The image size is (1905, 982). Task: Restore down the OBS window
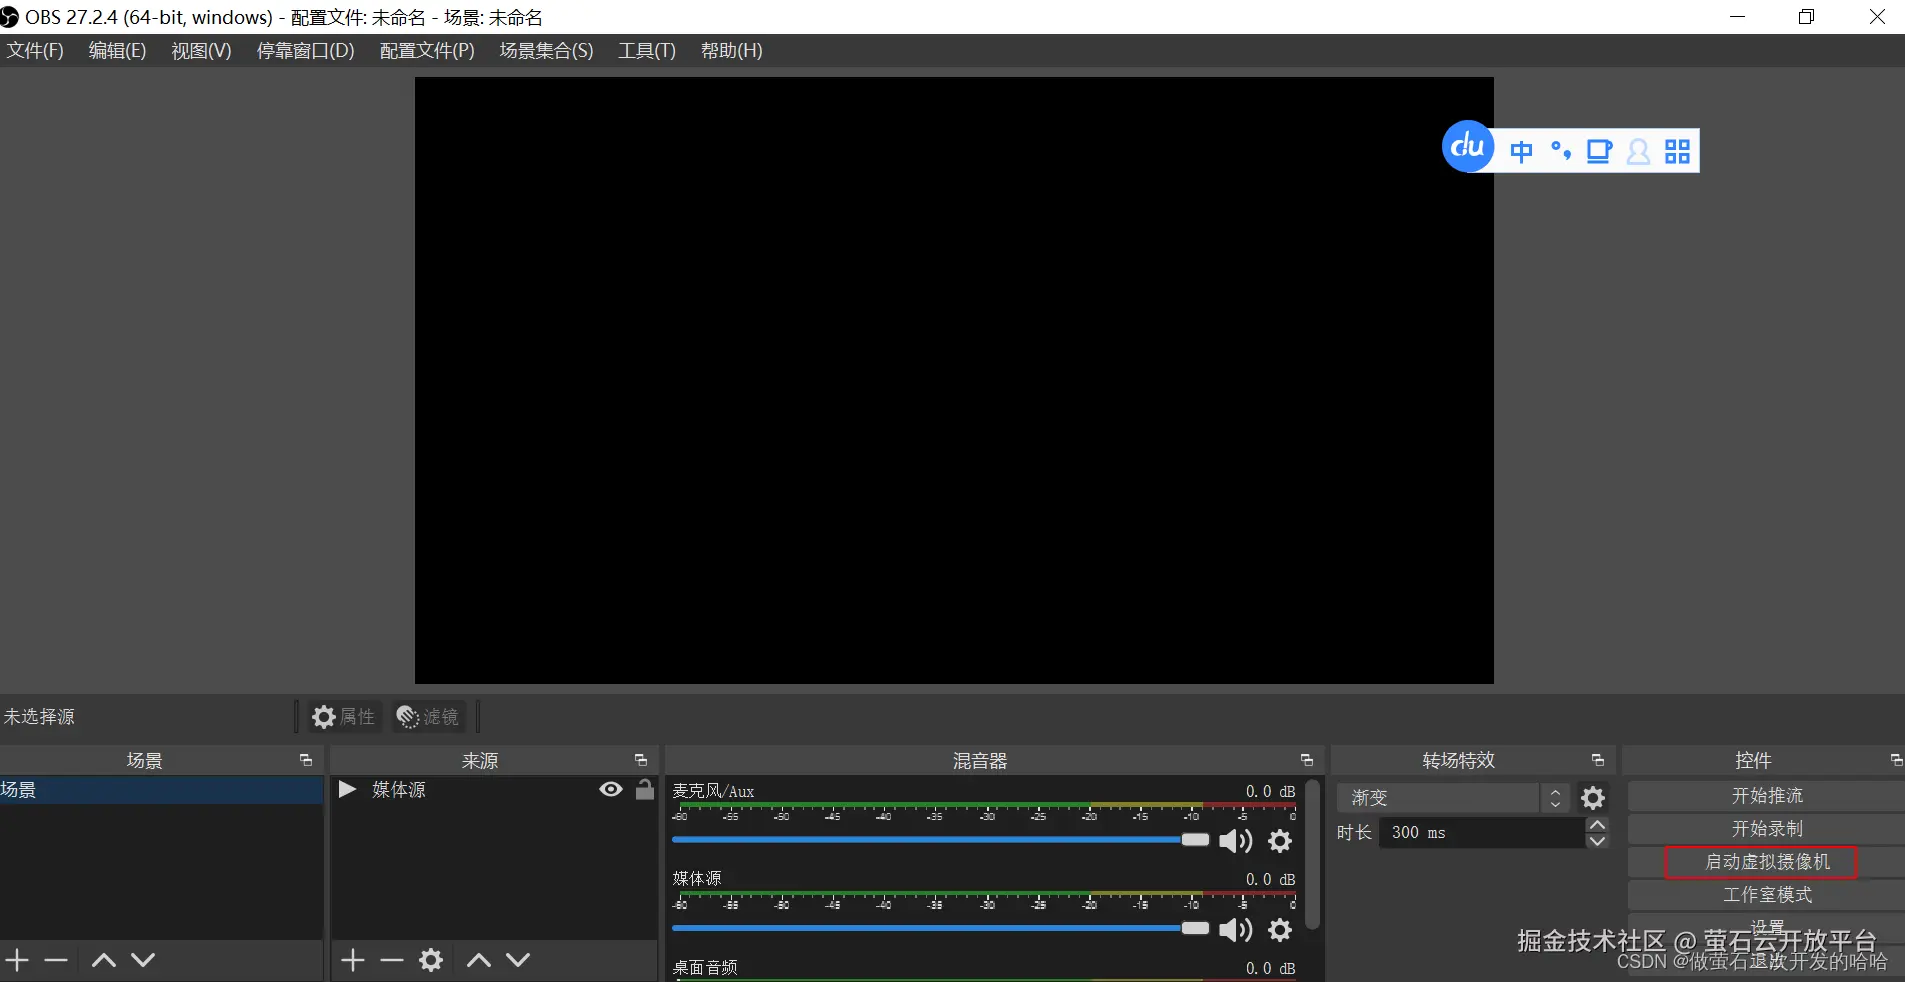[x=1806, y=17]
